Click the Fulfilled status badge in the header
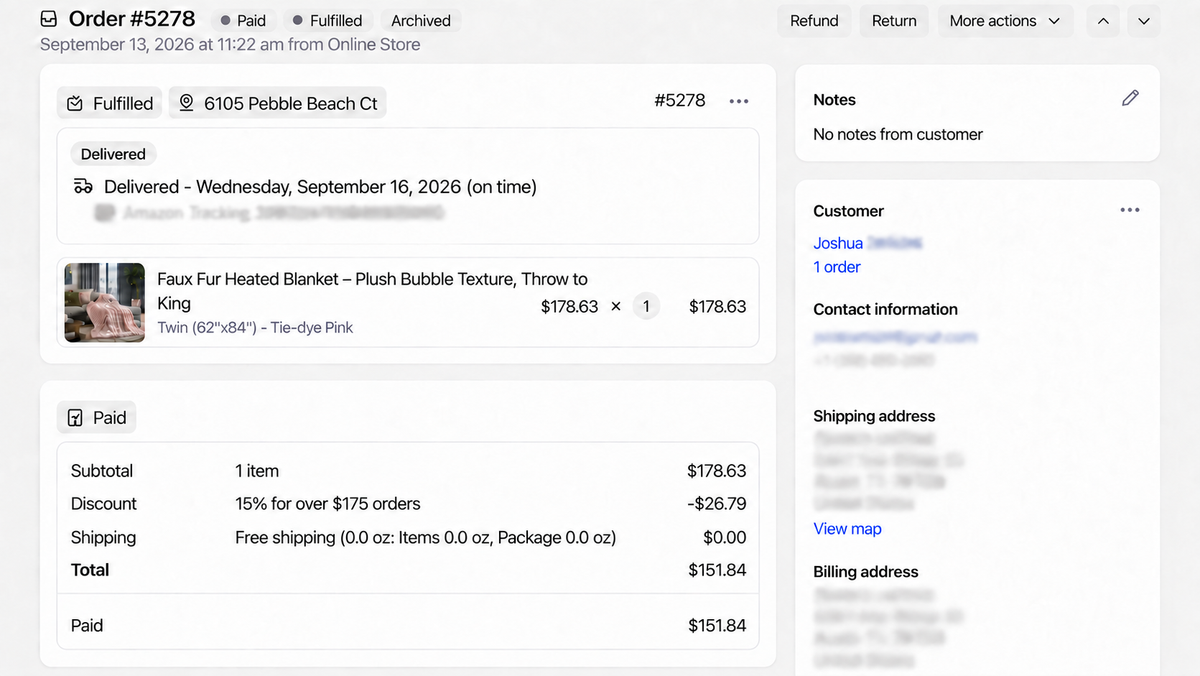Image resolution: width=1200 pixels, height=676 pixels. click(327, 20)
